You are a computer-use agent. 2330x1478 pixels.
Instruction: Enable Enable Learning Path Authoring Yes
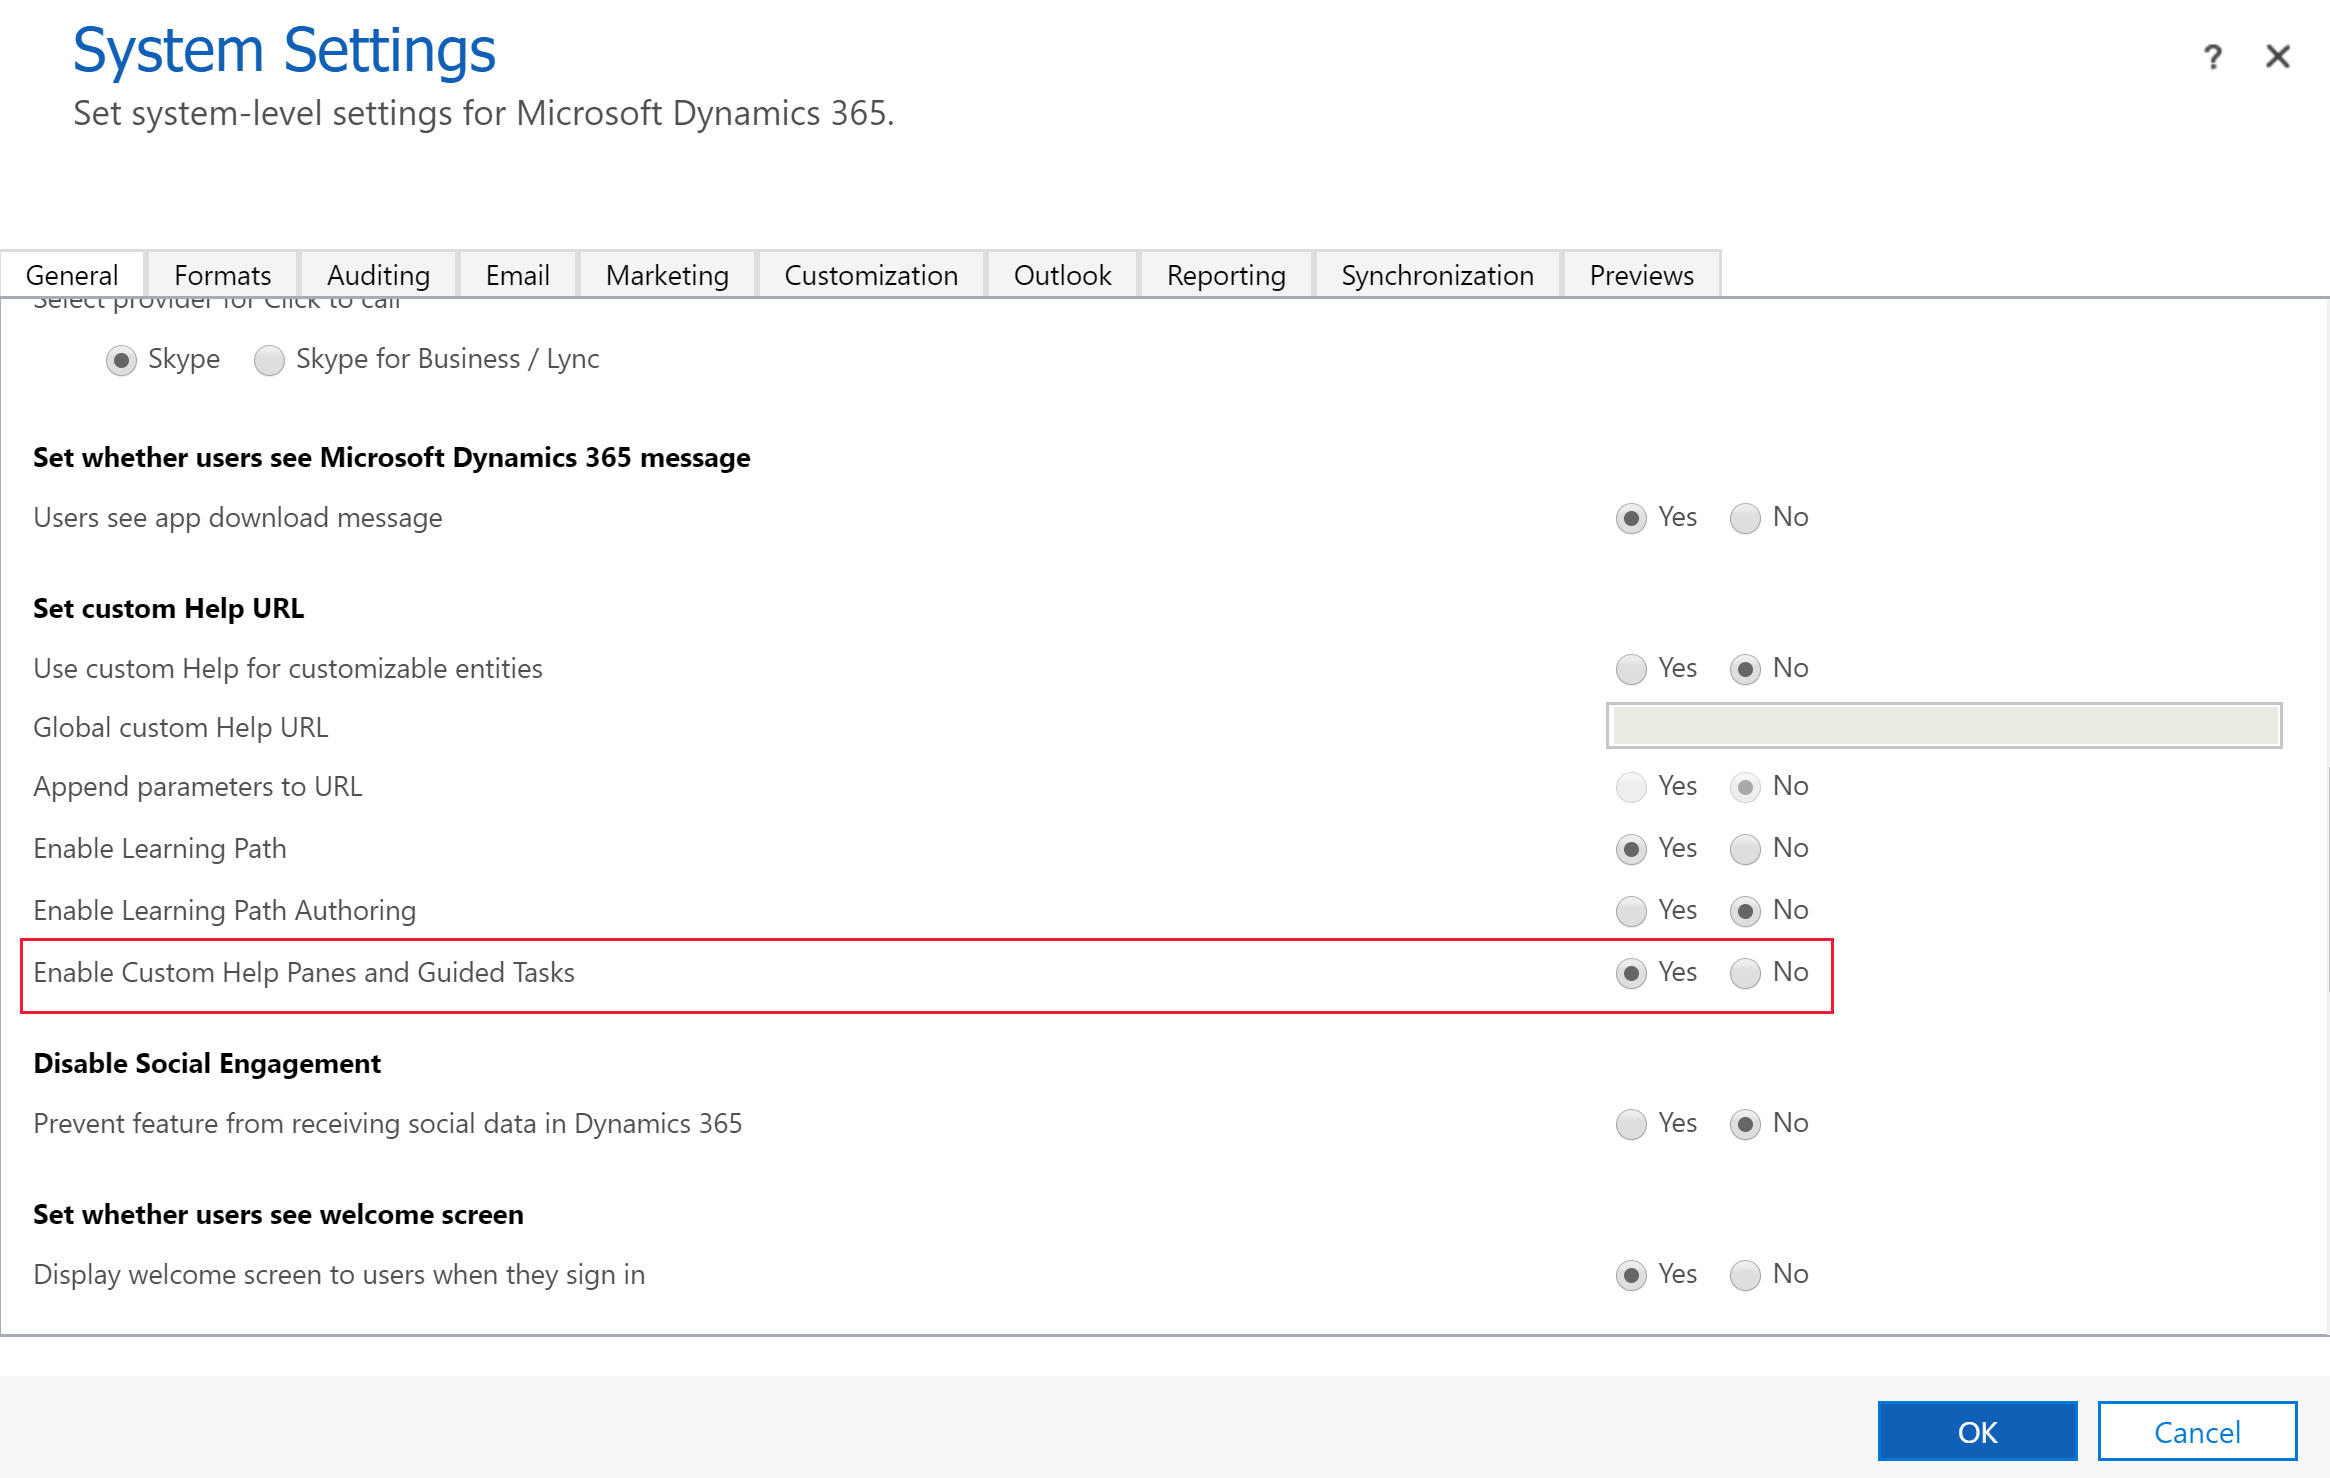point(1630,909)
